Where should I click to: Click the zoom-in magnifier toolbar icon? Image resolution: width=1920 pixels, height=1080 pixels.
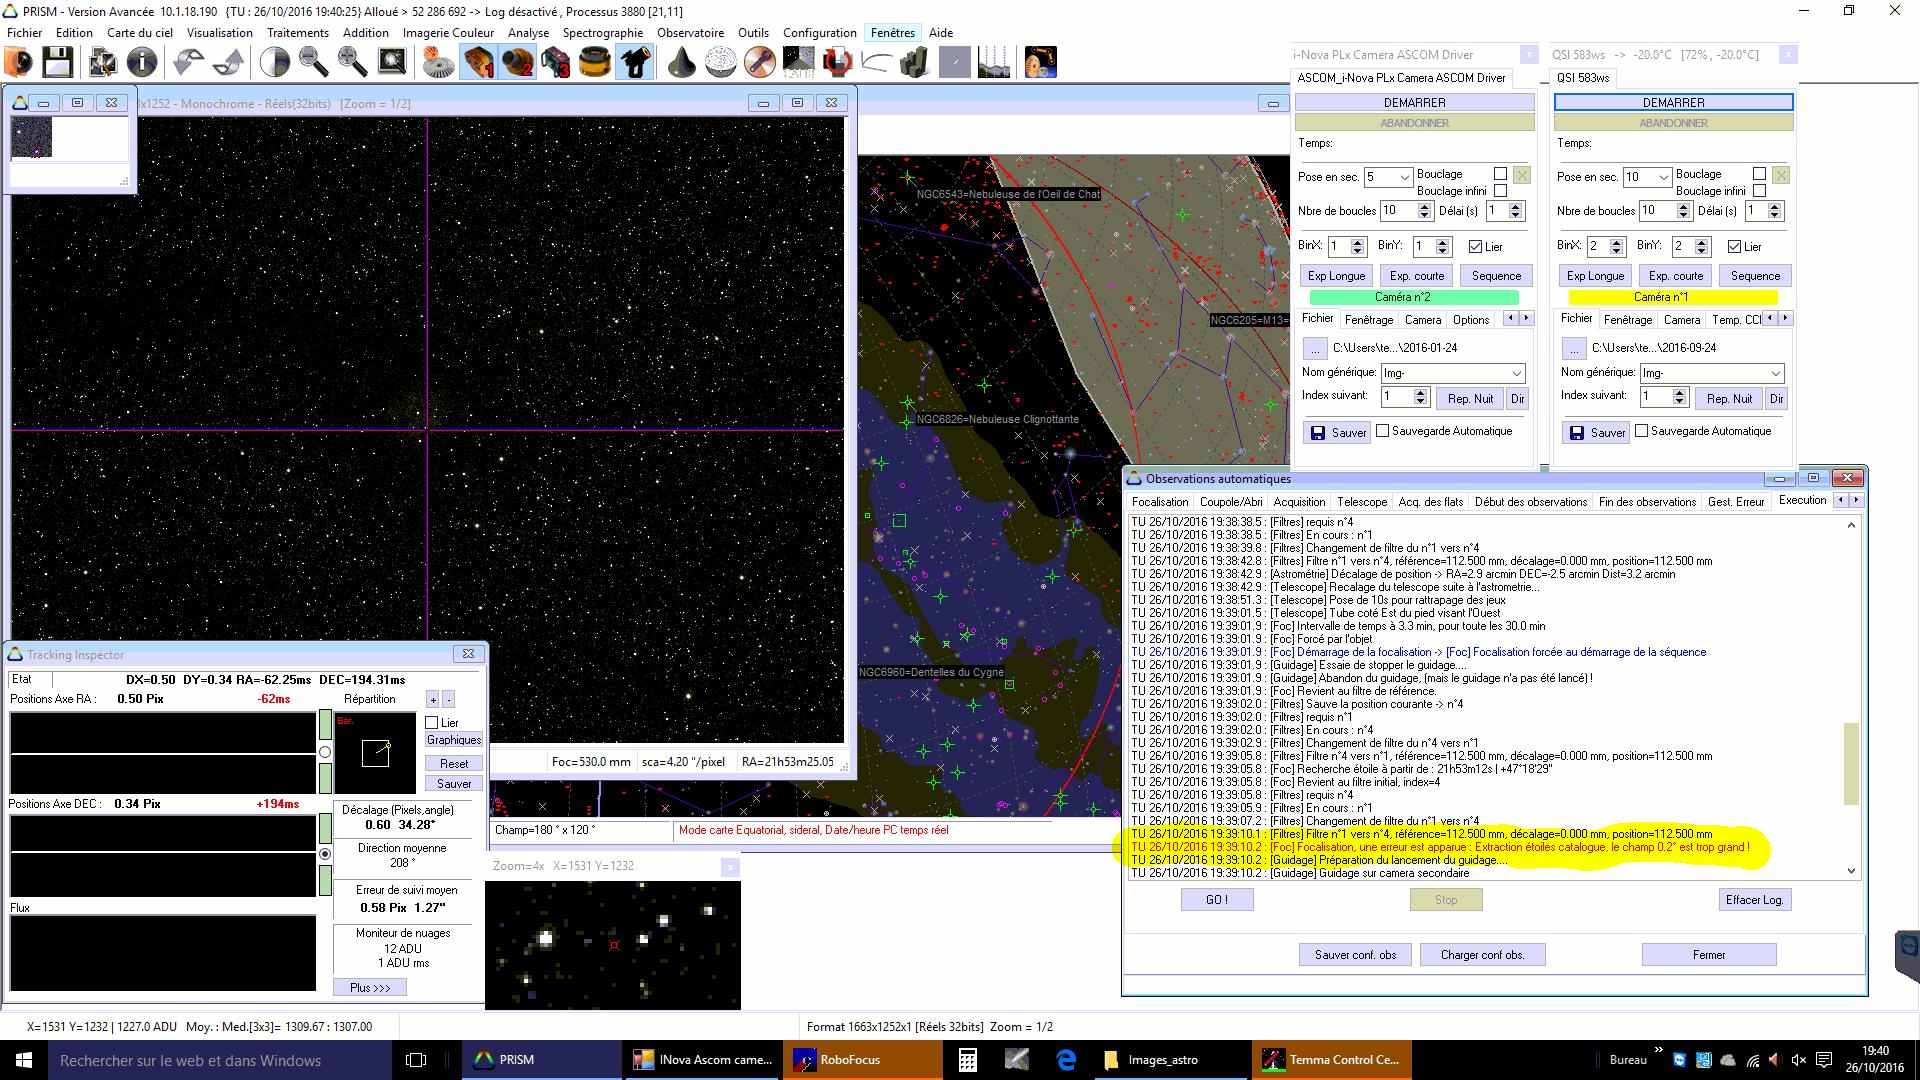[352, 62]
